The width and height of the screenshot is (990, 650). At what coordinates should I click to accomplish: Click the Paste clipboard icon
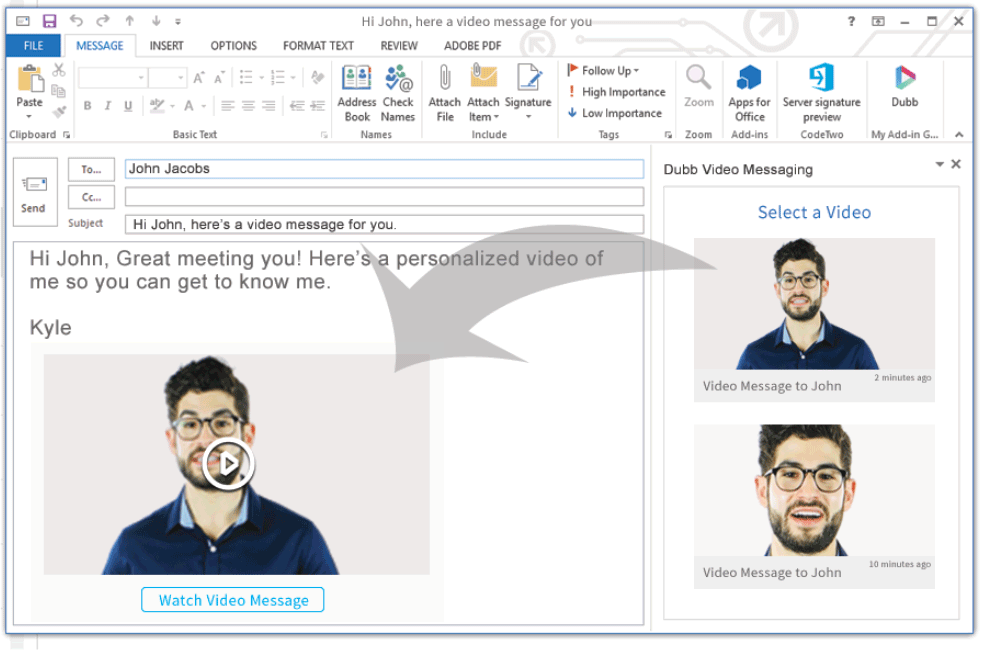[x=30, y=80]
